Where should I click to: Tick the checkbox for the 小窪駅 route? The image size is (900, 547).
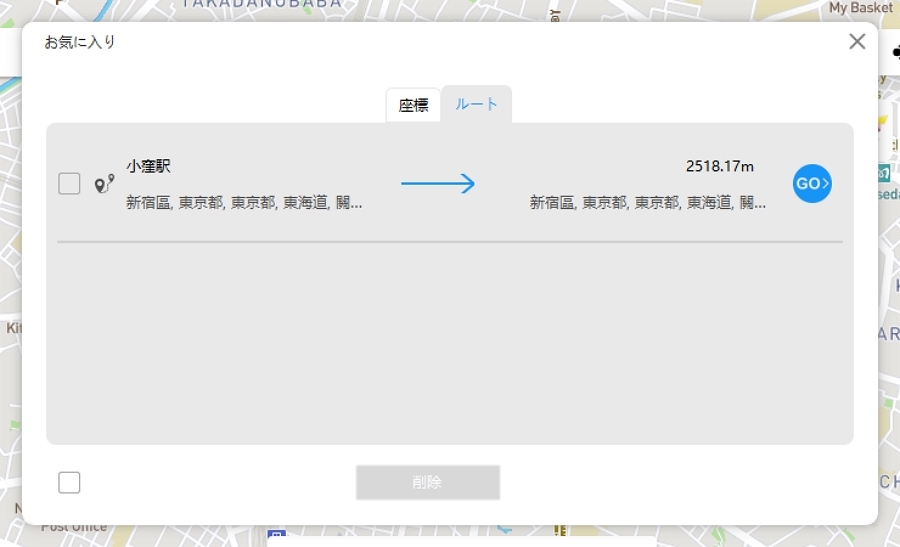tap(69, 184)
